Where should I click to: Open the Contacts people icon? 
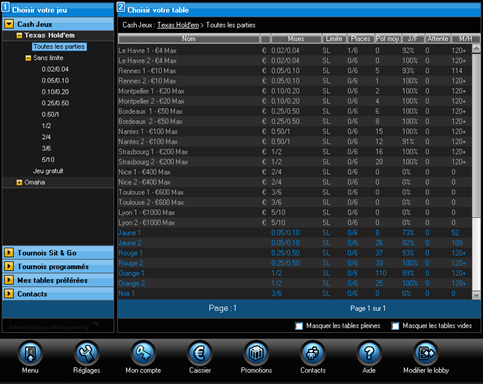click(x=313, y=353)
